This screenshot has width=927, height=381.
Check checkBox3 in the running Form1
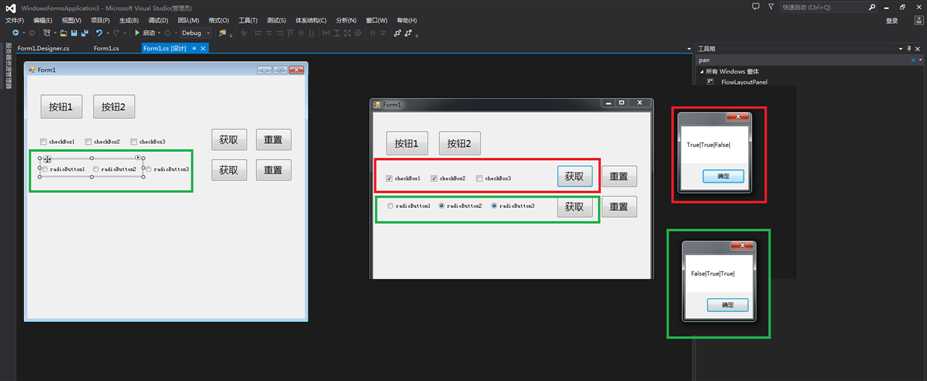click(x=479, y=178)
